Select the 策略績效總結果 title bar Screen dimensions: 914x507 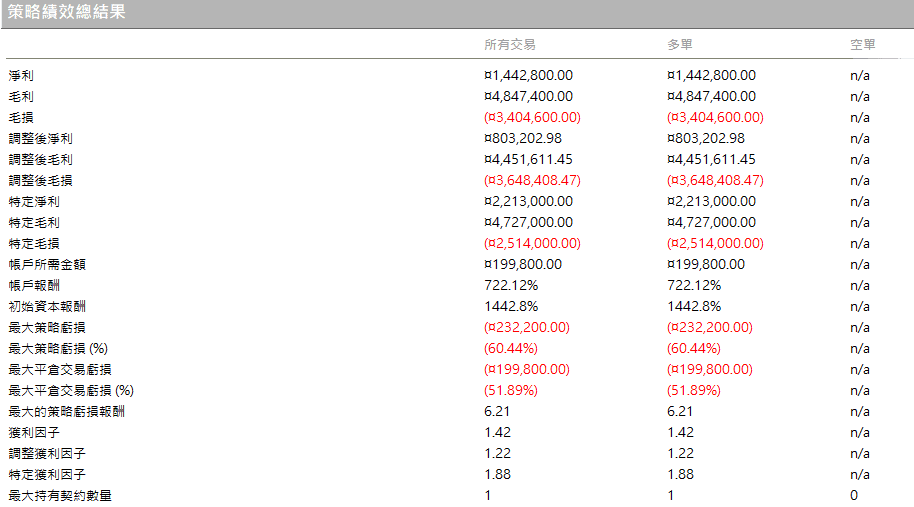coord(457,13)
